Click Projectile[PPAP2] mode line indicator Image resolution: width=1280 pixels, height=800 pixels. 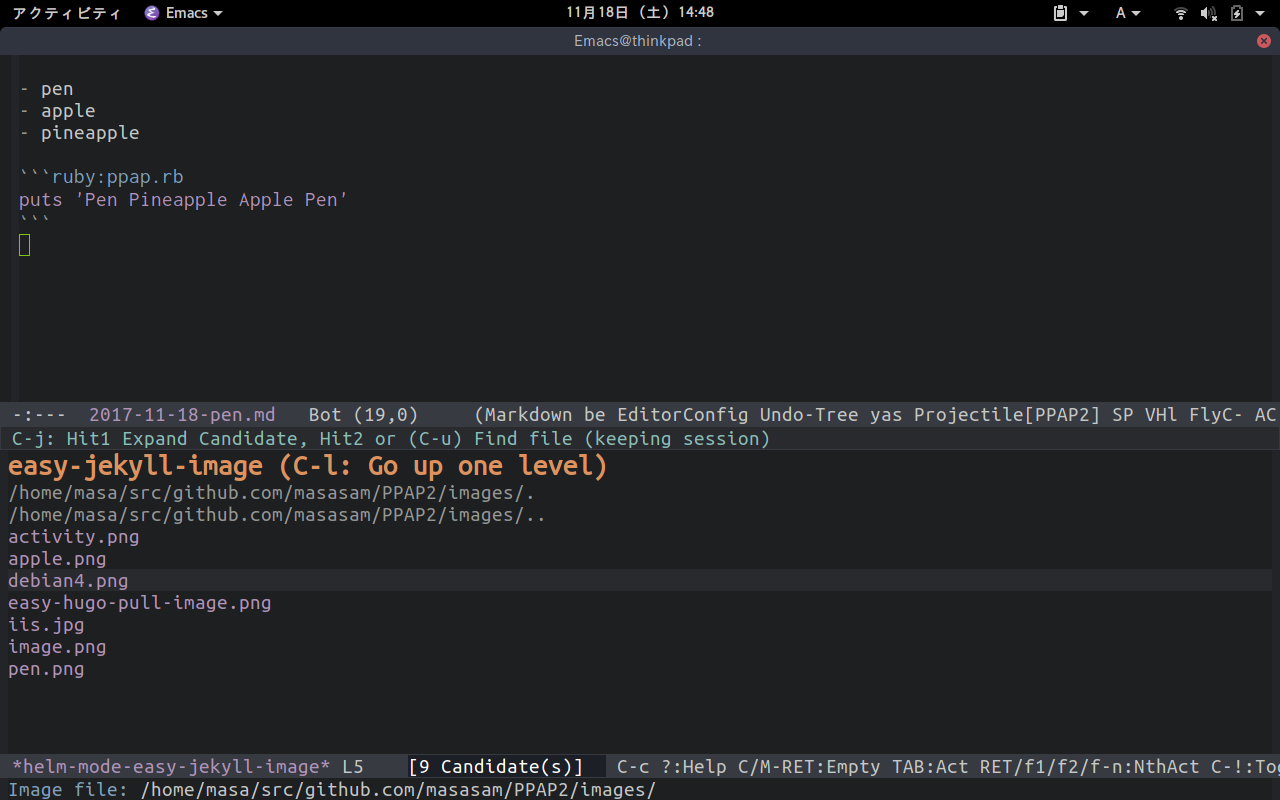[1007, 414]
